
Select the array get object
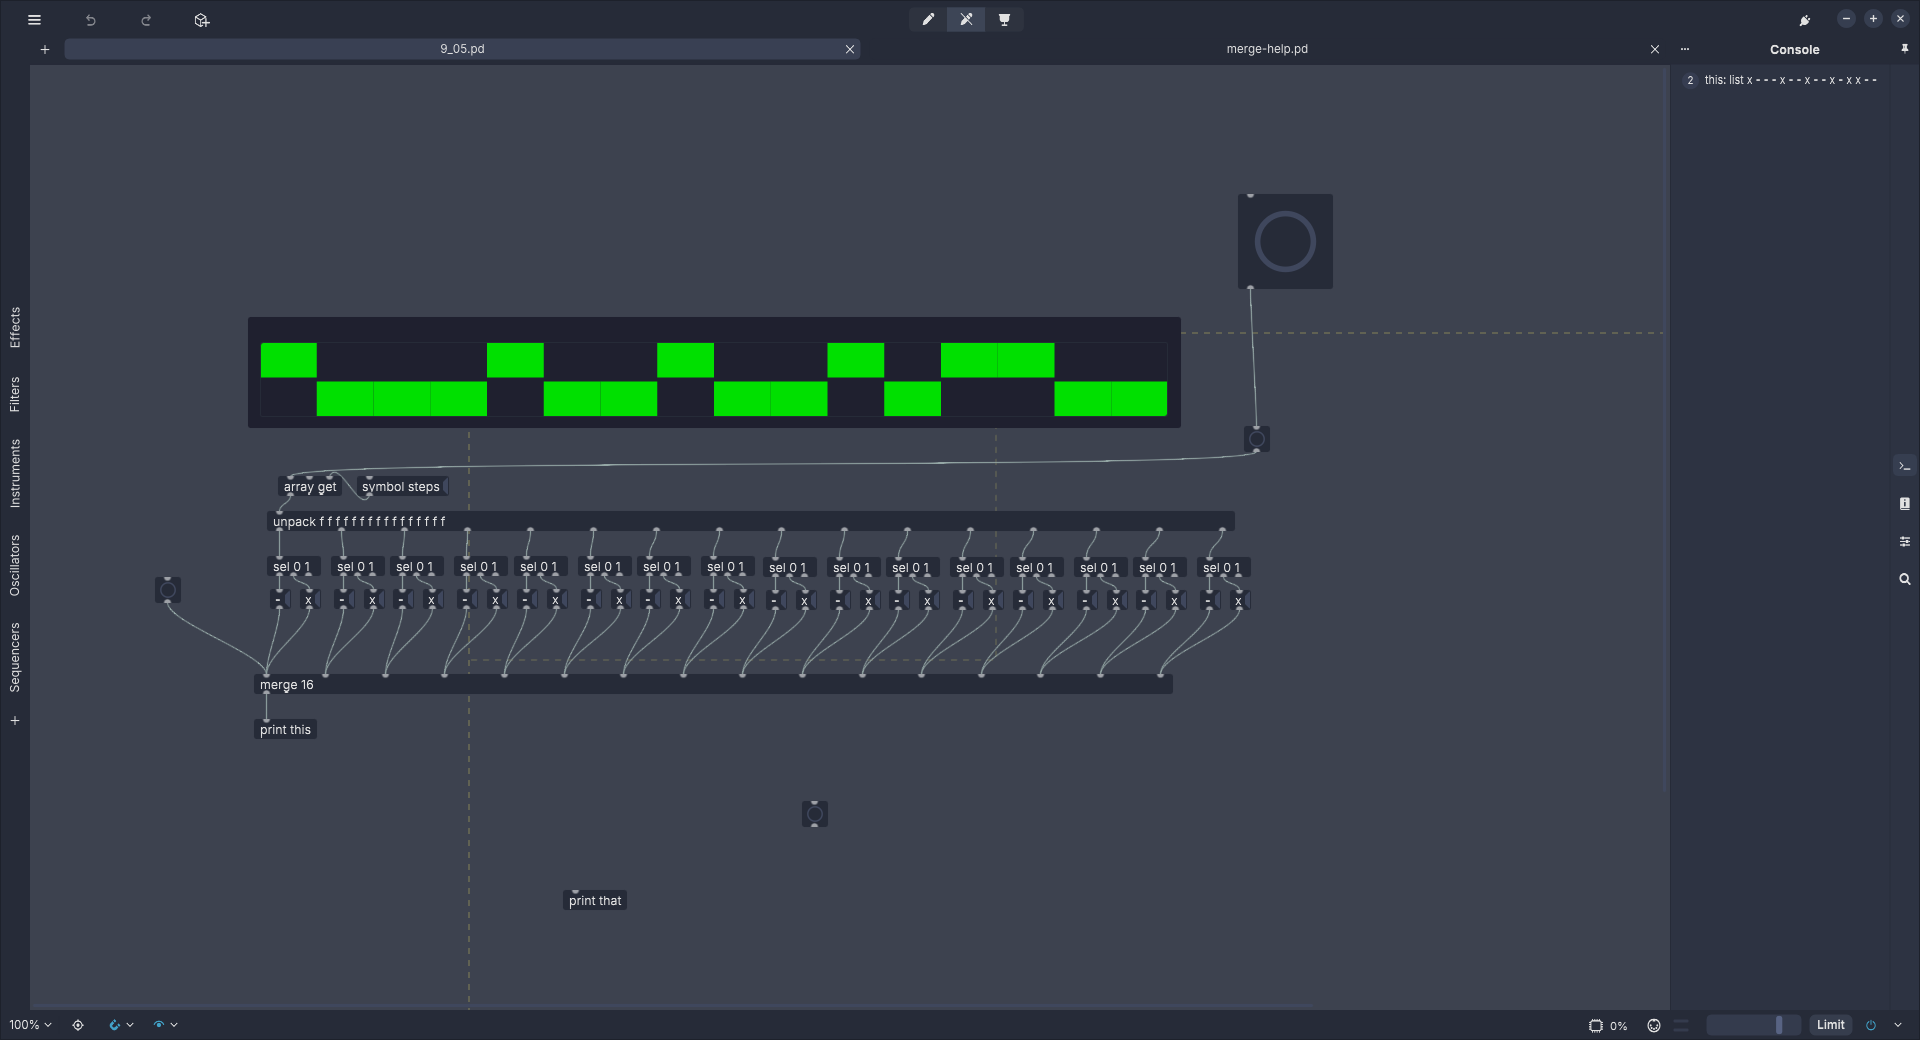[310, 487]
